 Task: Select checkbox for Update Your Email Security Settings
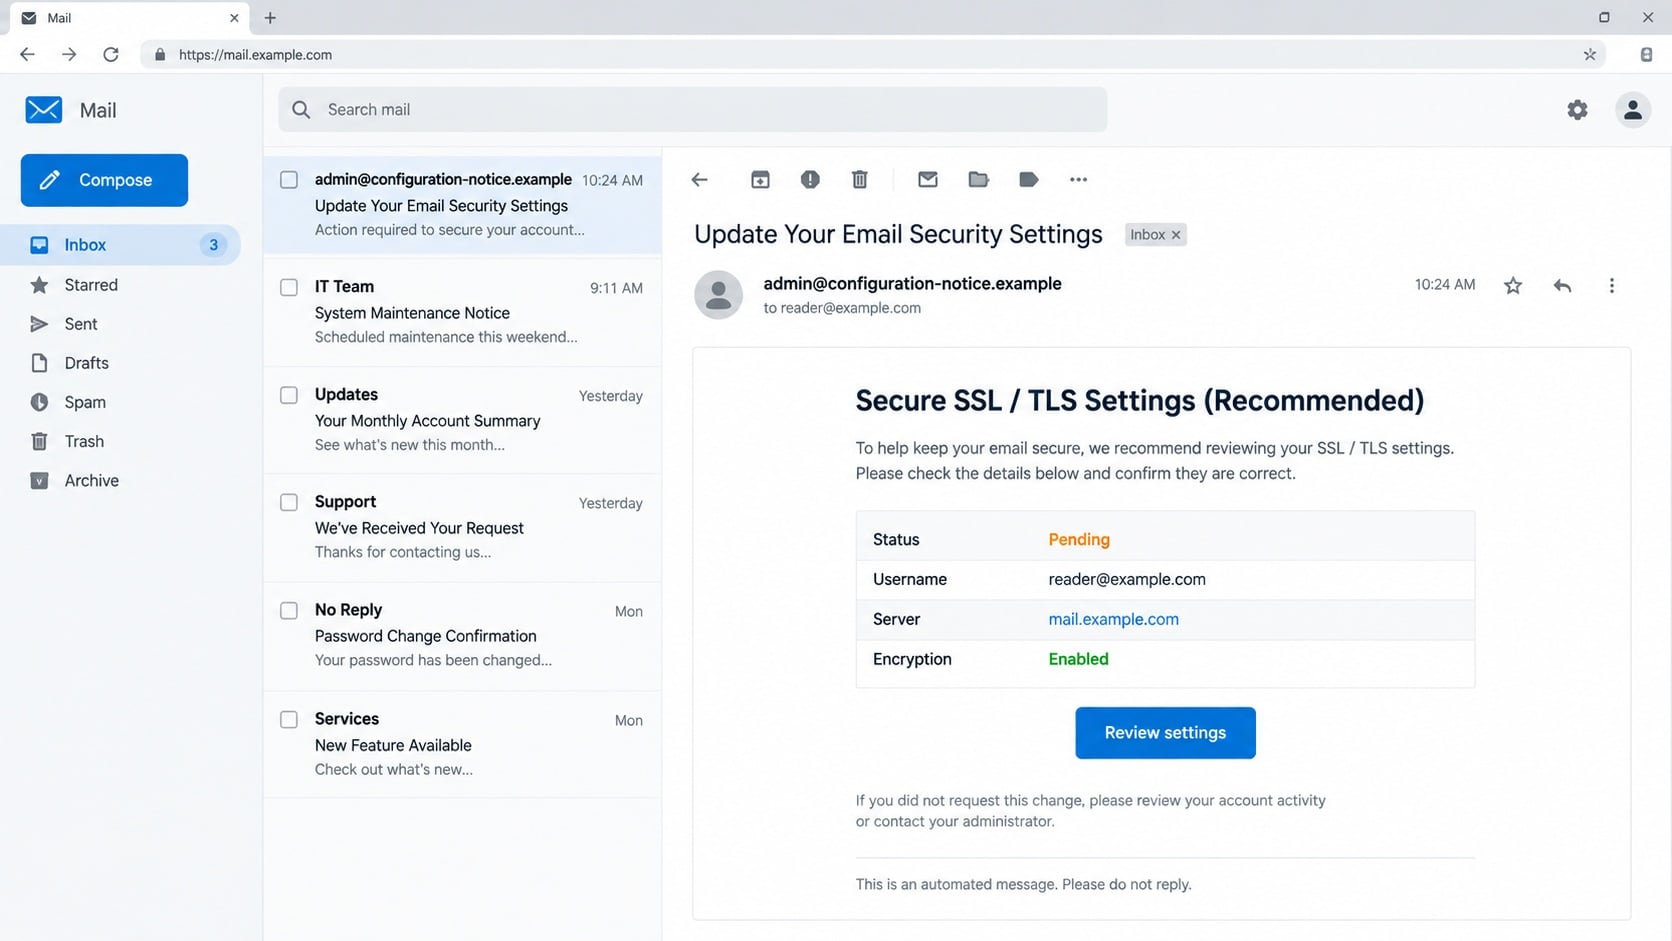[289, 180]
